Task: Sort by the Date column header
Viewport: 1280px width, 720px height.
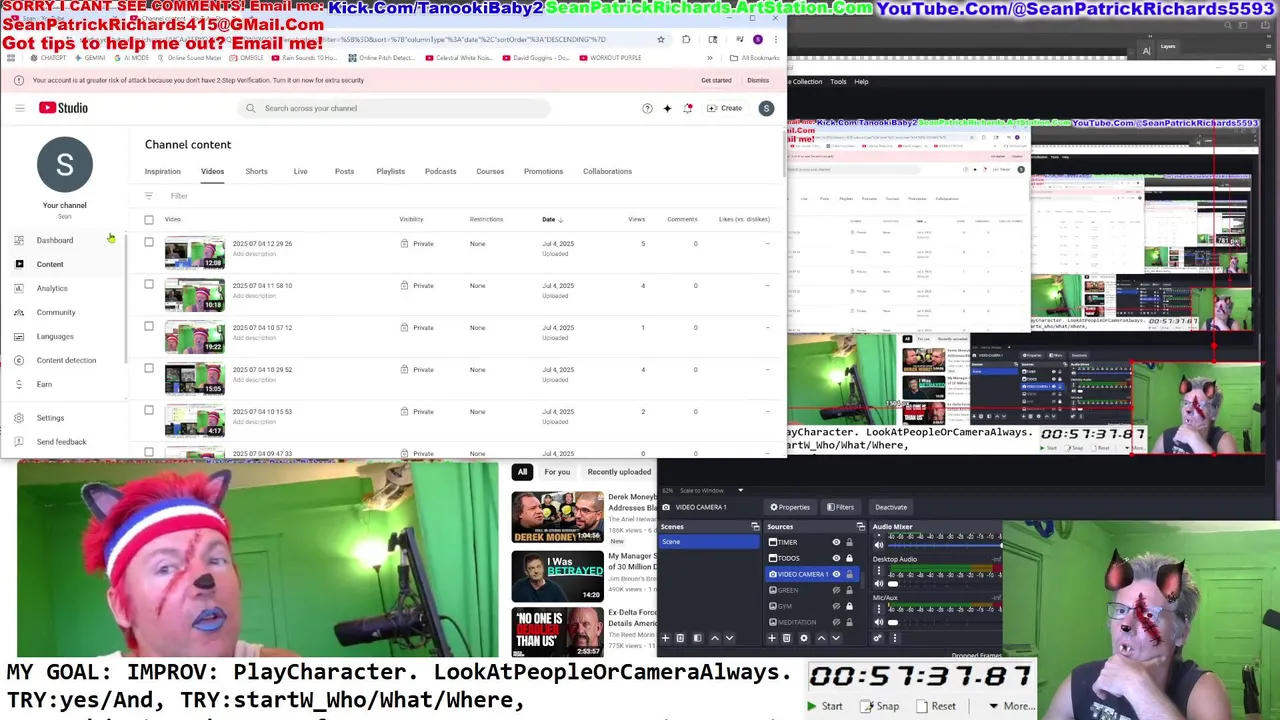Action: pyautogui.click(x=552, y=219)
